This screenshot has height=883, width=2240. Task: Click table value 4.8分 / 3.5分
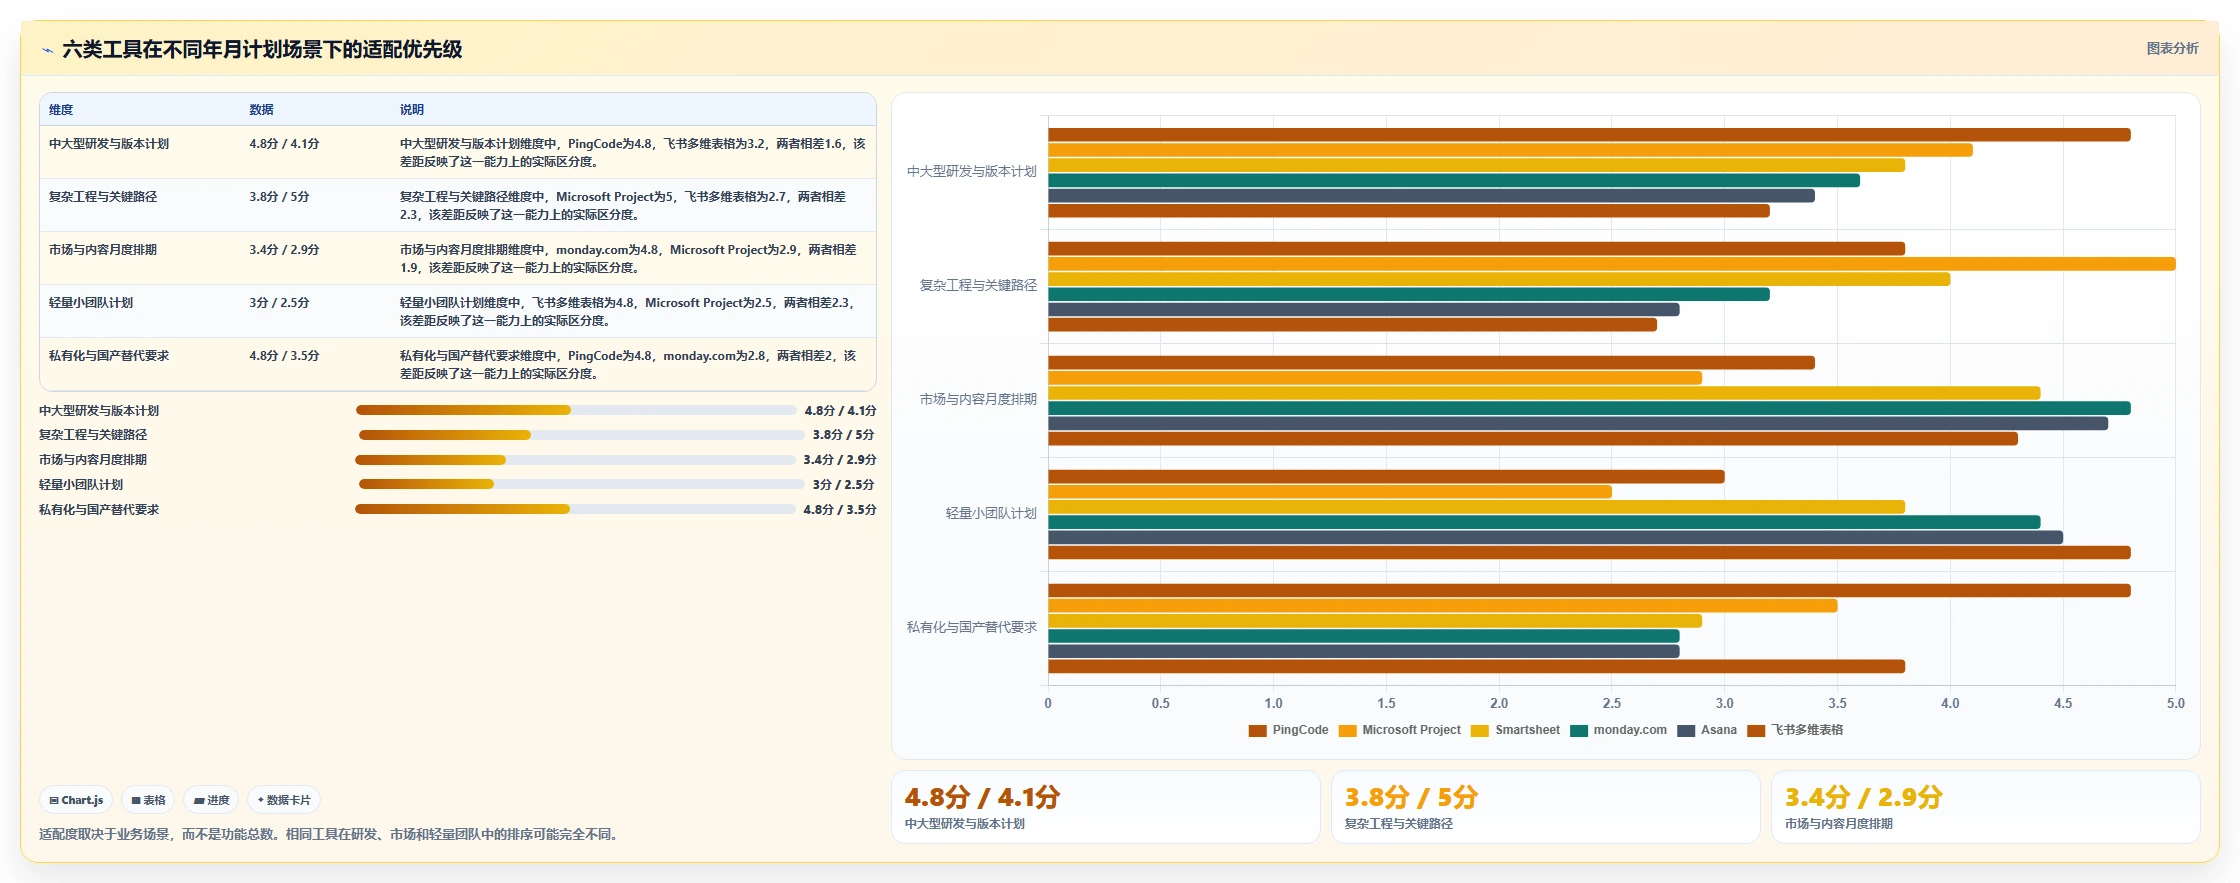click(284, 356)
